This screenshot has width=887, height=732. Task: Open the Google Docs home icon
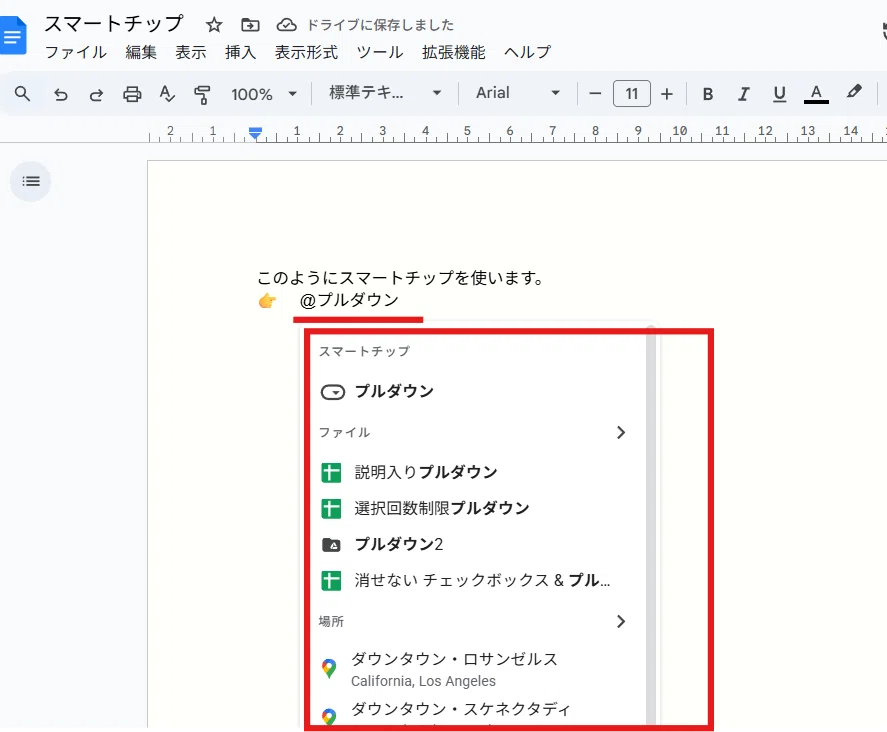[13, 36]
